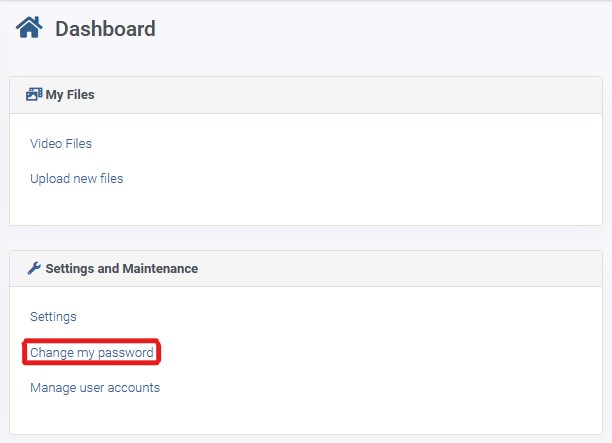Select Change my password
Image resolution: width=612 pixels, height=443 pixels.
[x=92, y=352]
